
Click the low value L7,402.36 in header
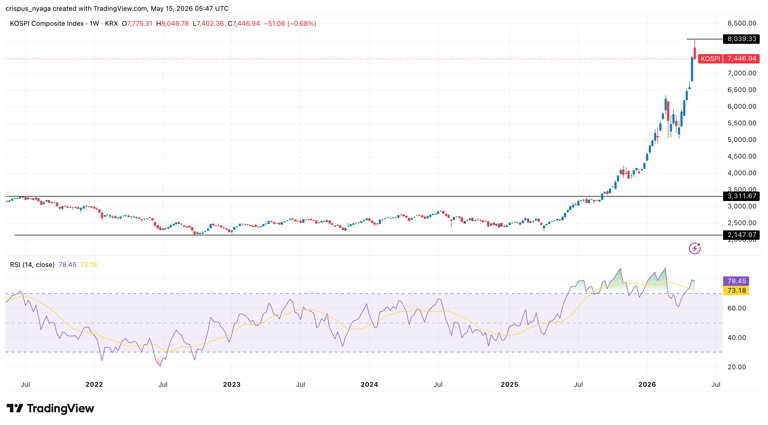pyautogui.click(x=208, y=24)
